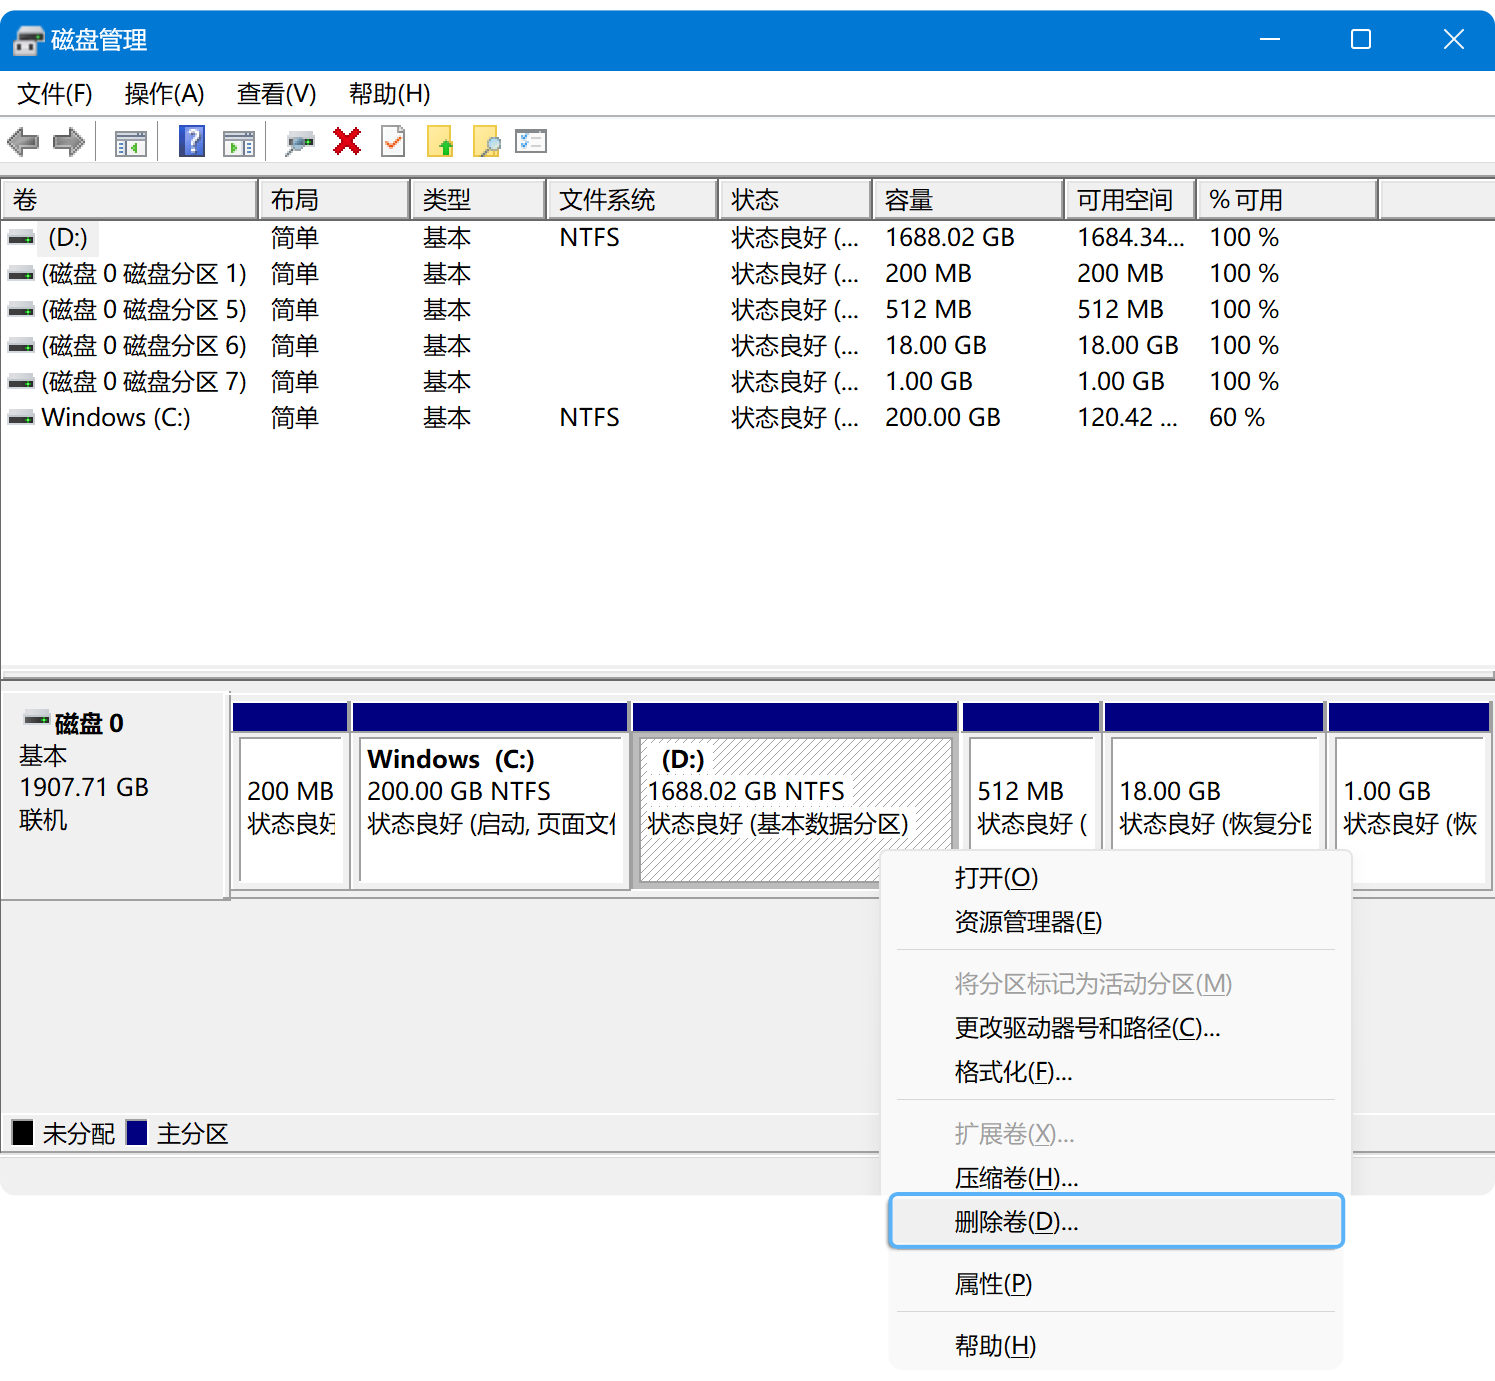This screenshot has height=1381, width=1495.
Task: Open the 文件(F) menu
Action: point(55,94)
